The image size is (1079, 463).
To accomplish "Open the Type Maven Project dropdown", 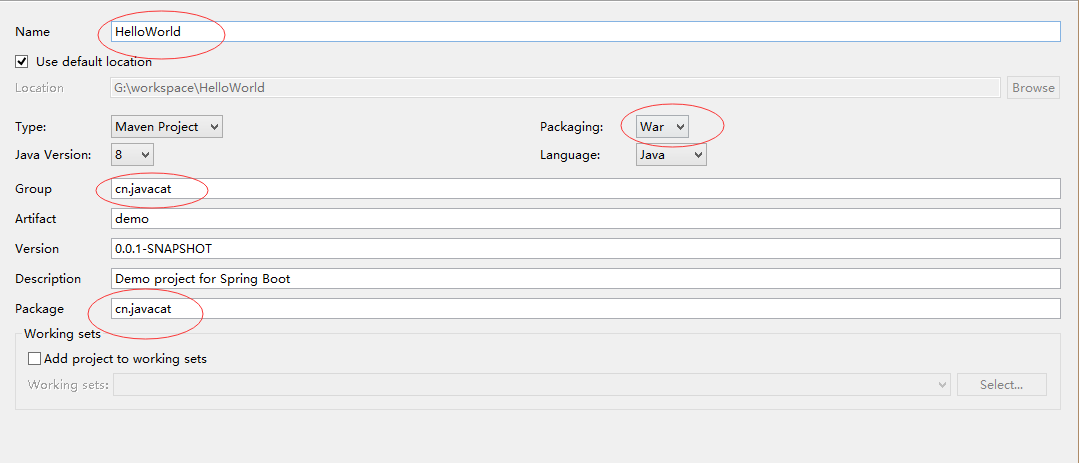I will (167, 127).
